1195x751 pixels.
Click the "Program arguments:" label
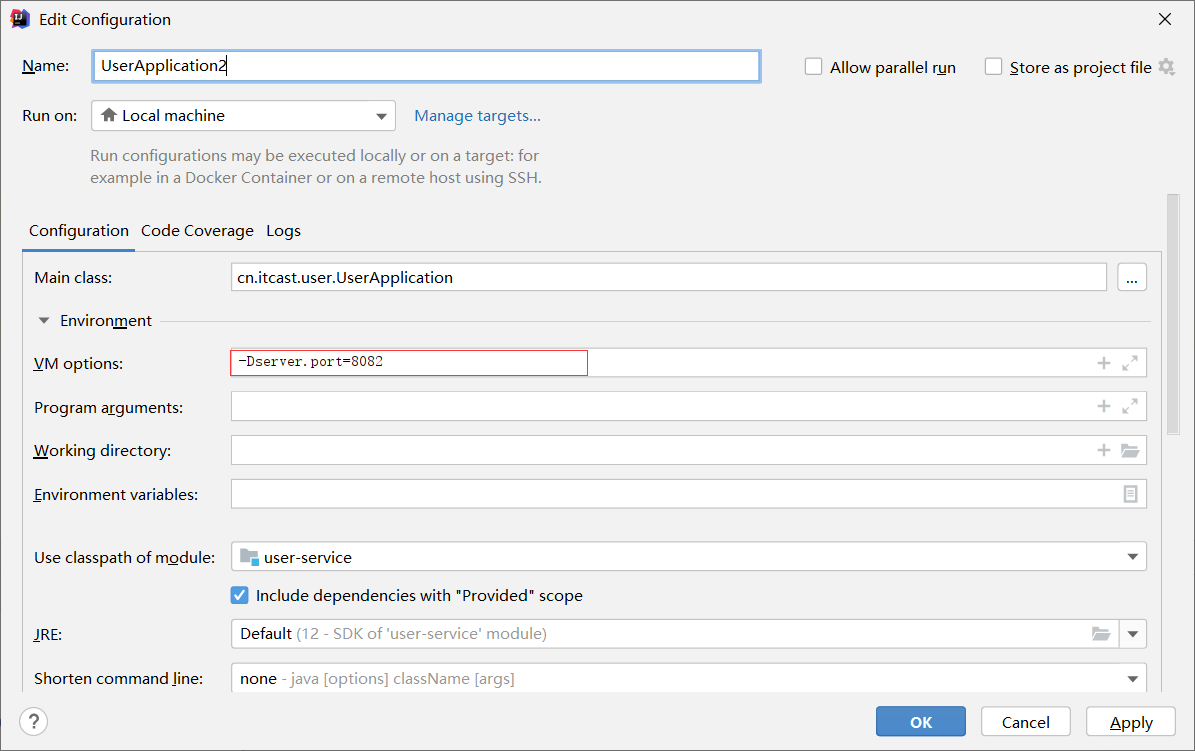pos(108,408)
